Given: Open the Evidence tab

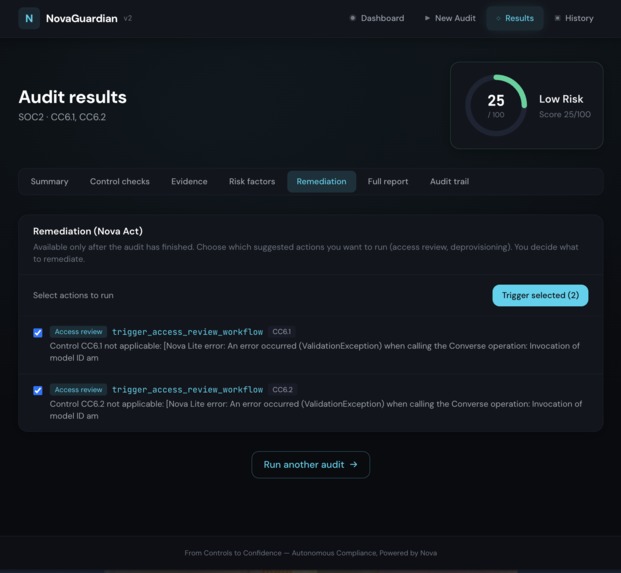Looking at the screenshot, I should coord(189,181).
